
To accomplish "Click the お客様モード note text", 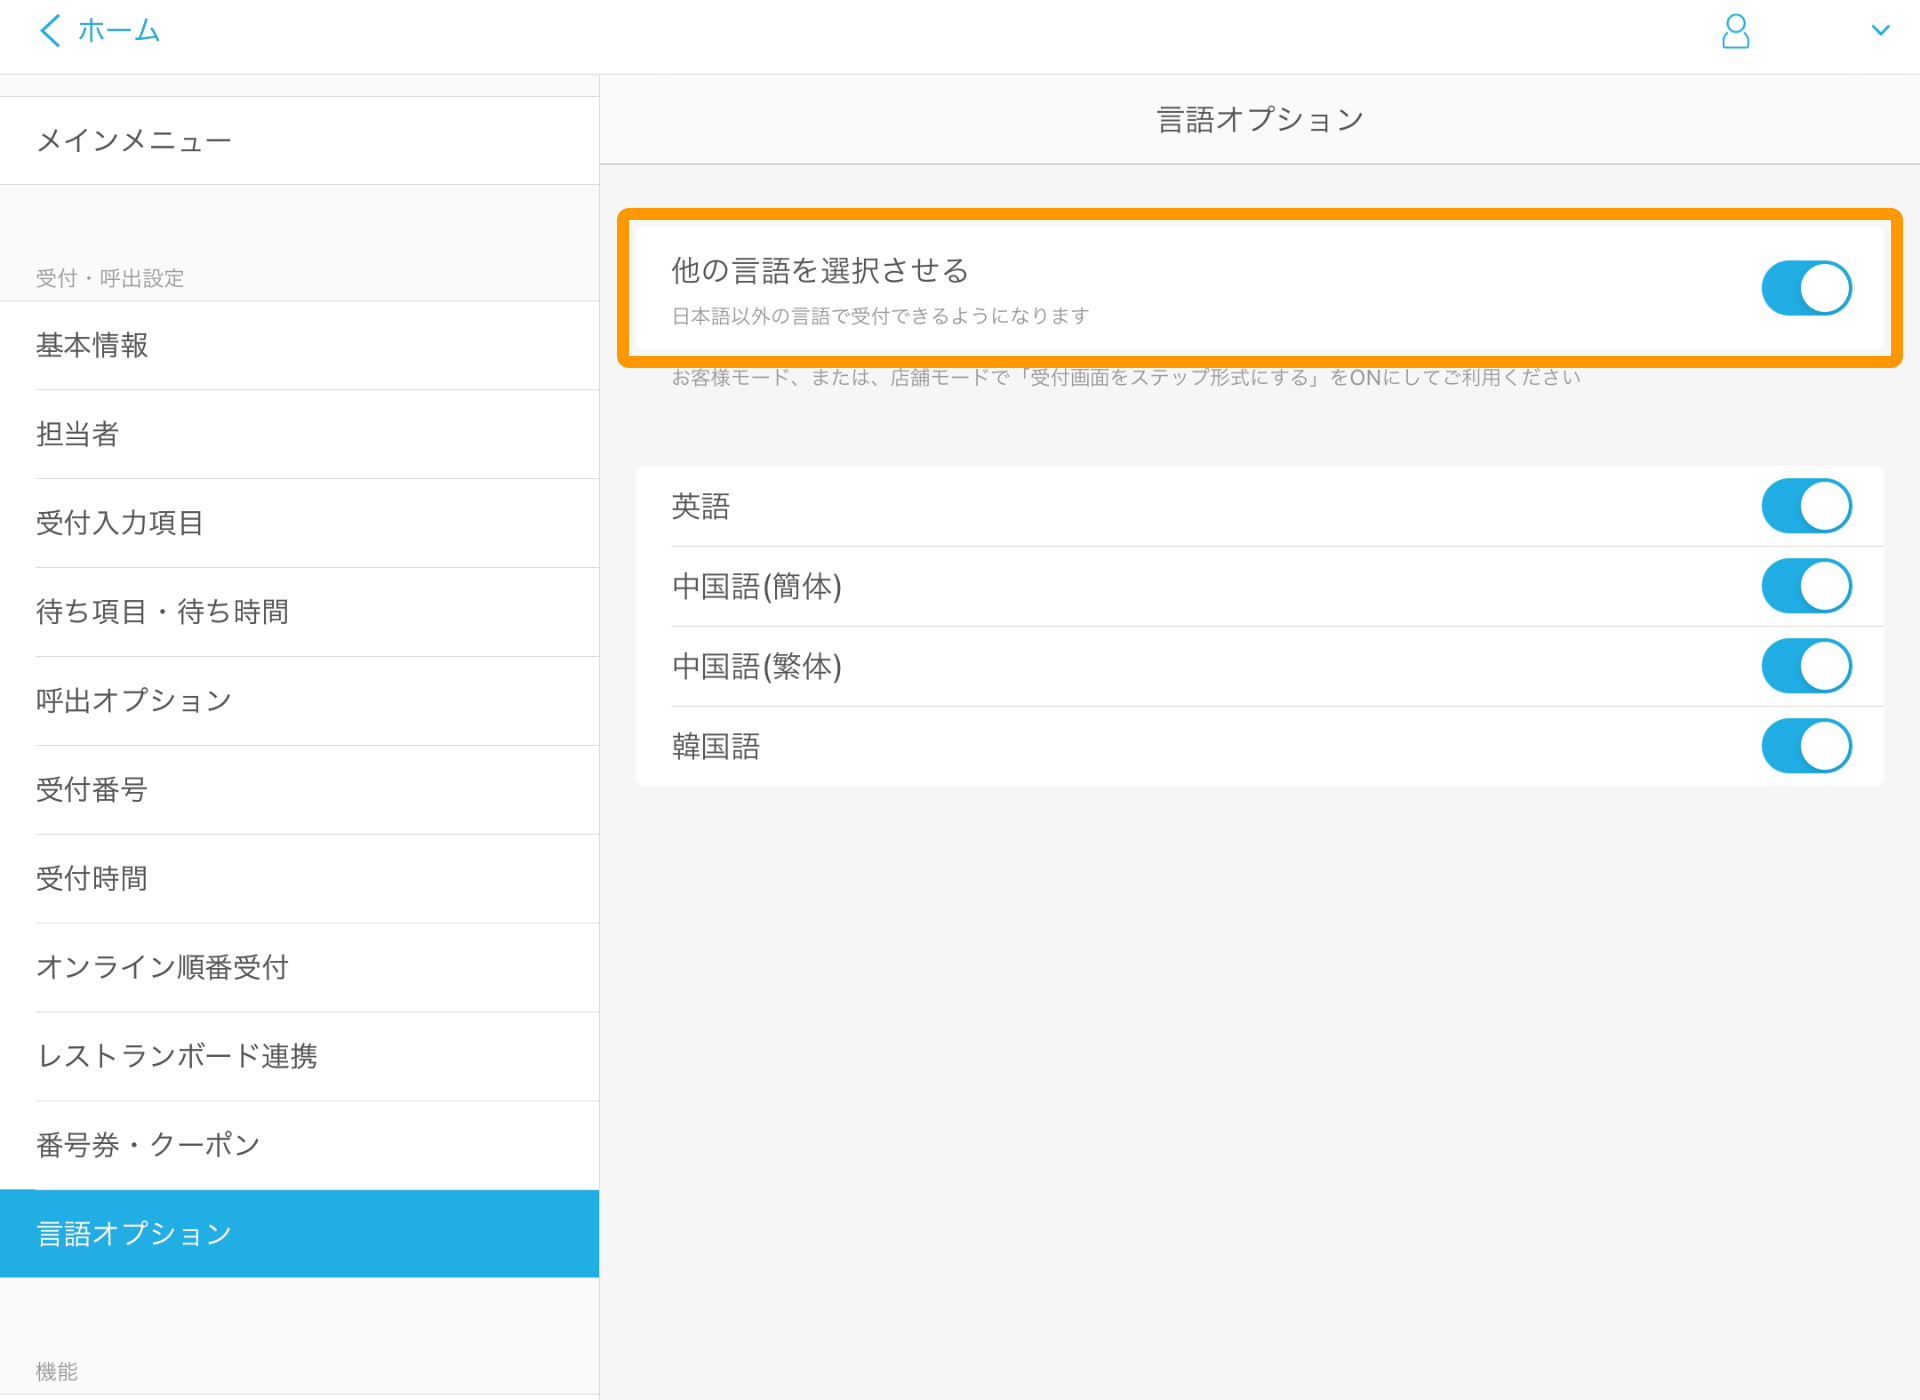I will tap(1126, 378).
